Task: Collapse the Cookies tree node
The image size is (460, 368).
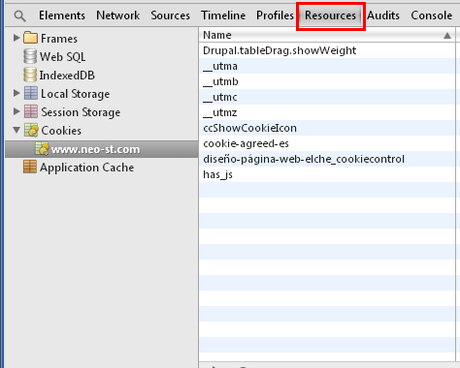Action: pyautogui.click(x=16, y=130)
